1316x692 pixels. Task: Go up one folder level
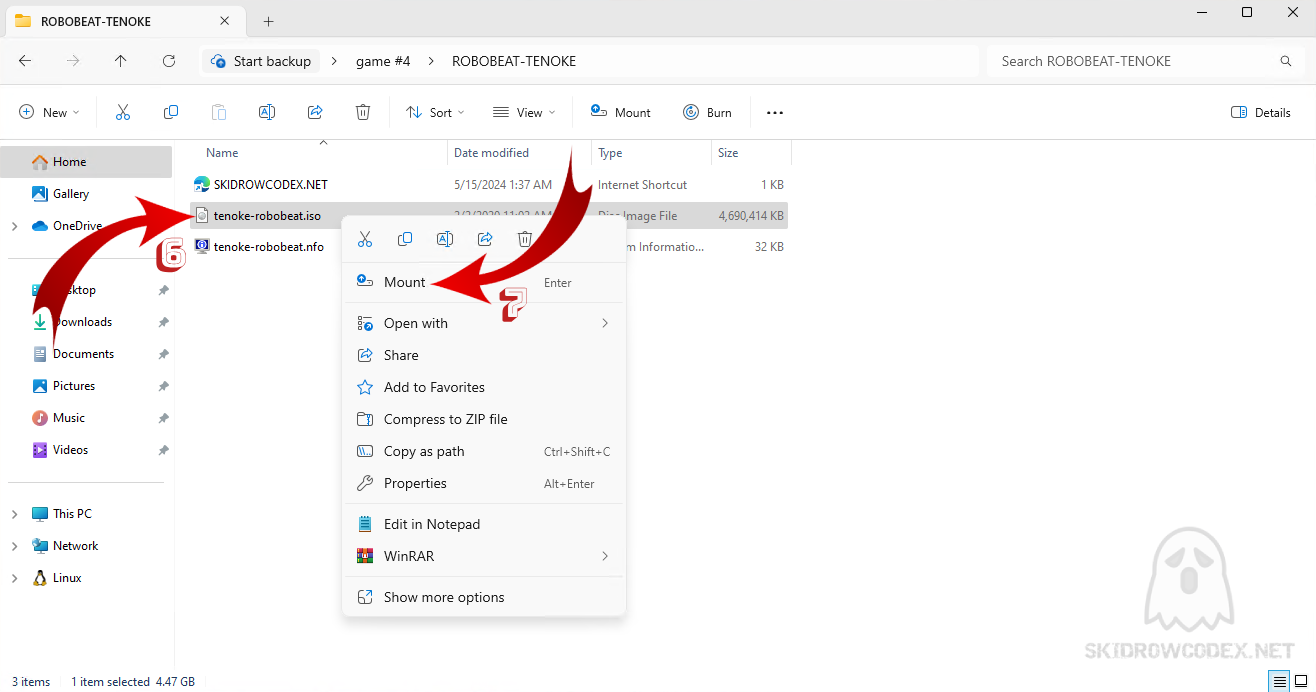tap(121, 61)
